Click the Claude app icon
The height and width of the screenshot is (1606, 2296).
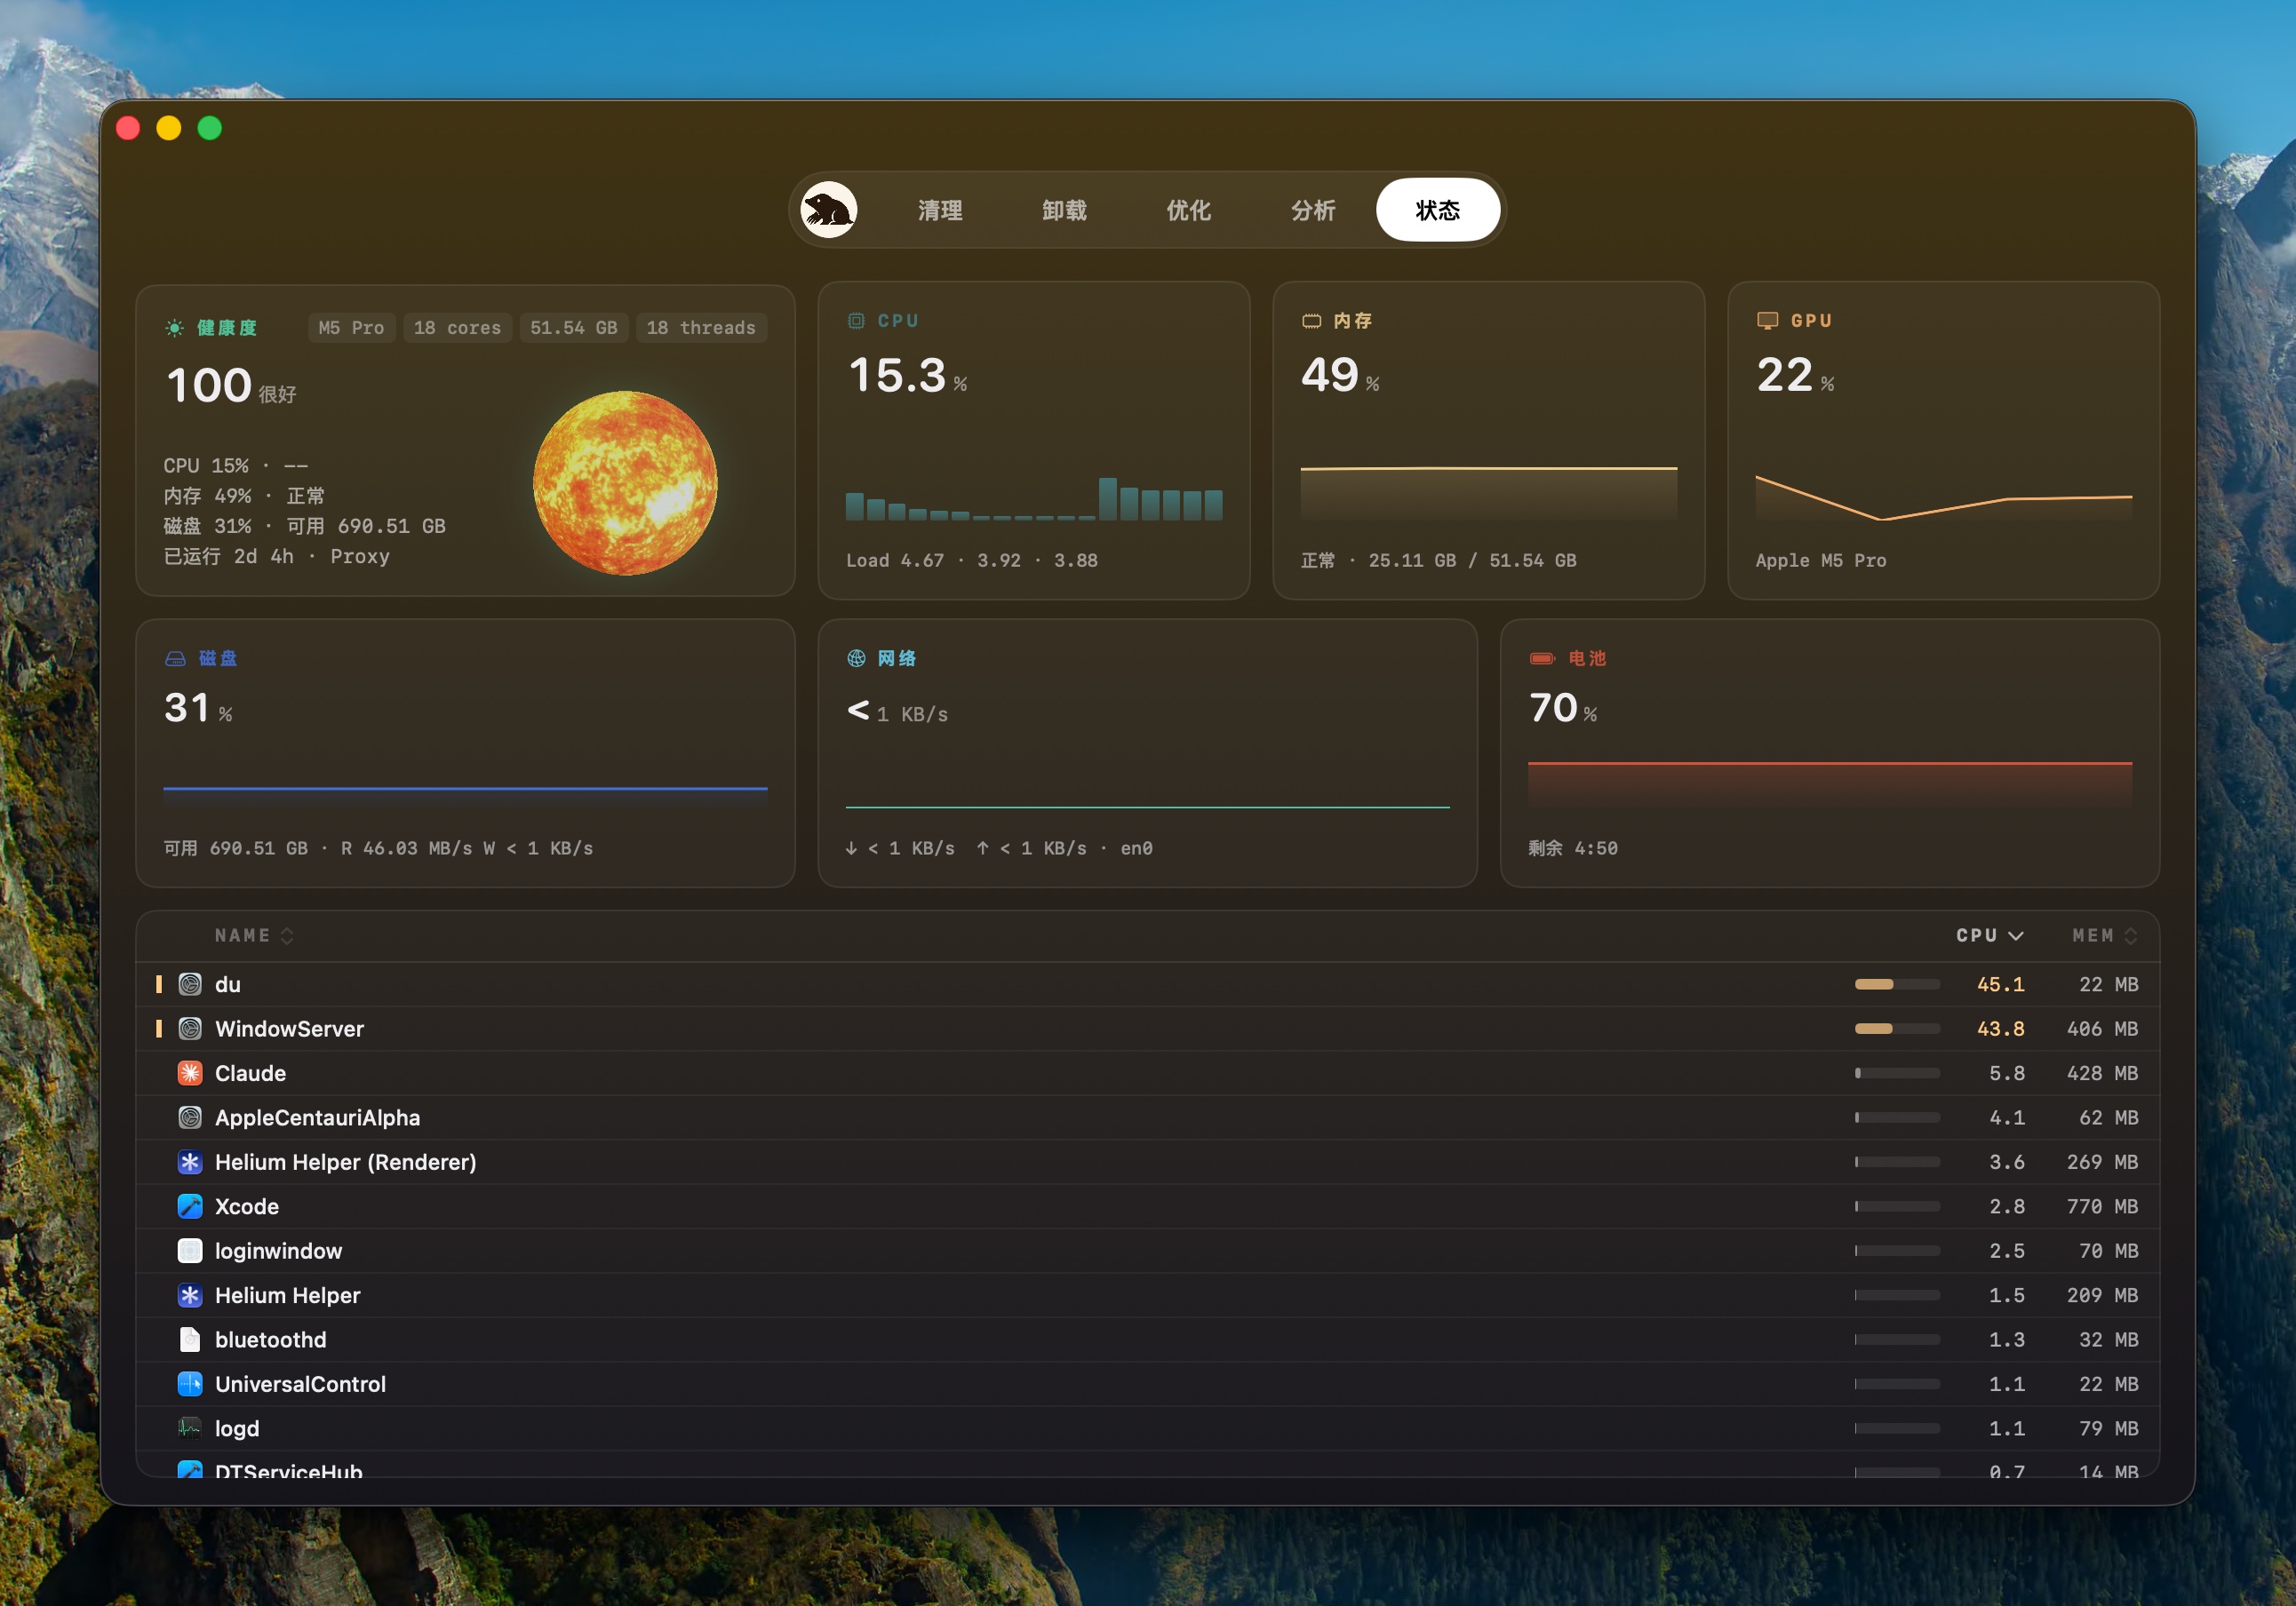[190, 1073]
